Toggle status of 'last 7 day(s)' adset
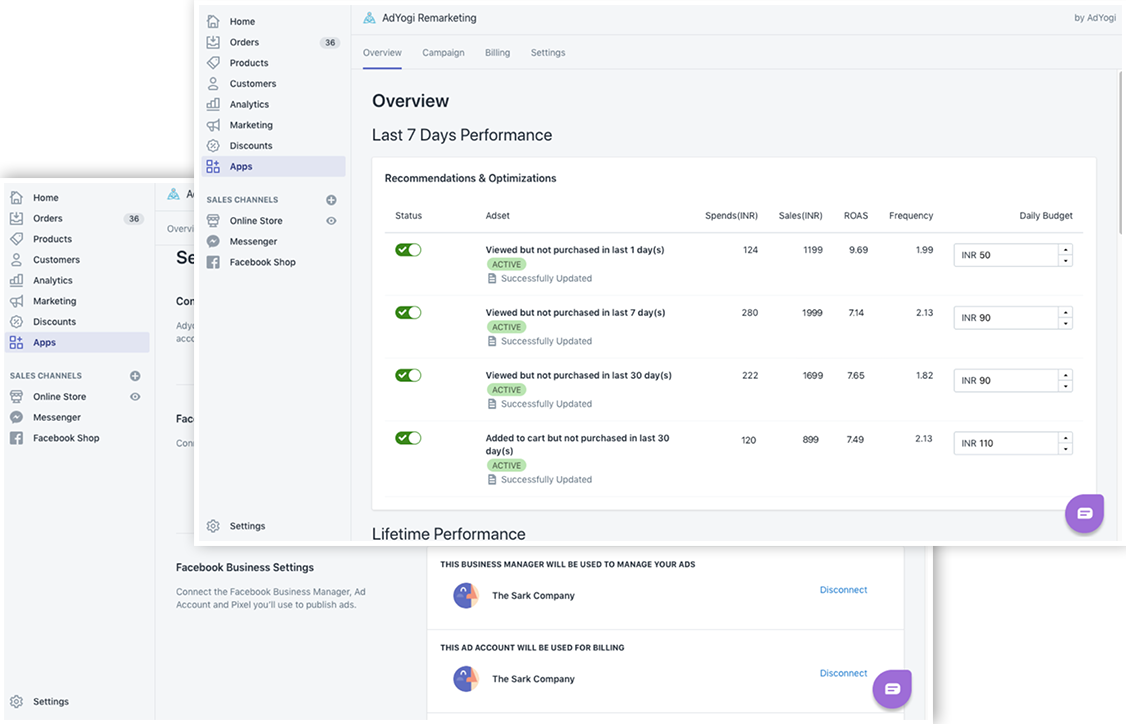Screen dimensions: 1126x724 click(408, 312)
